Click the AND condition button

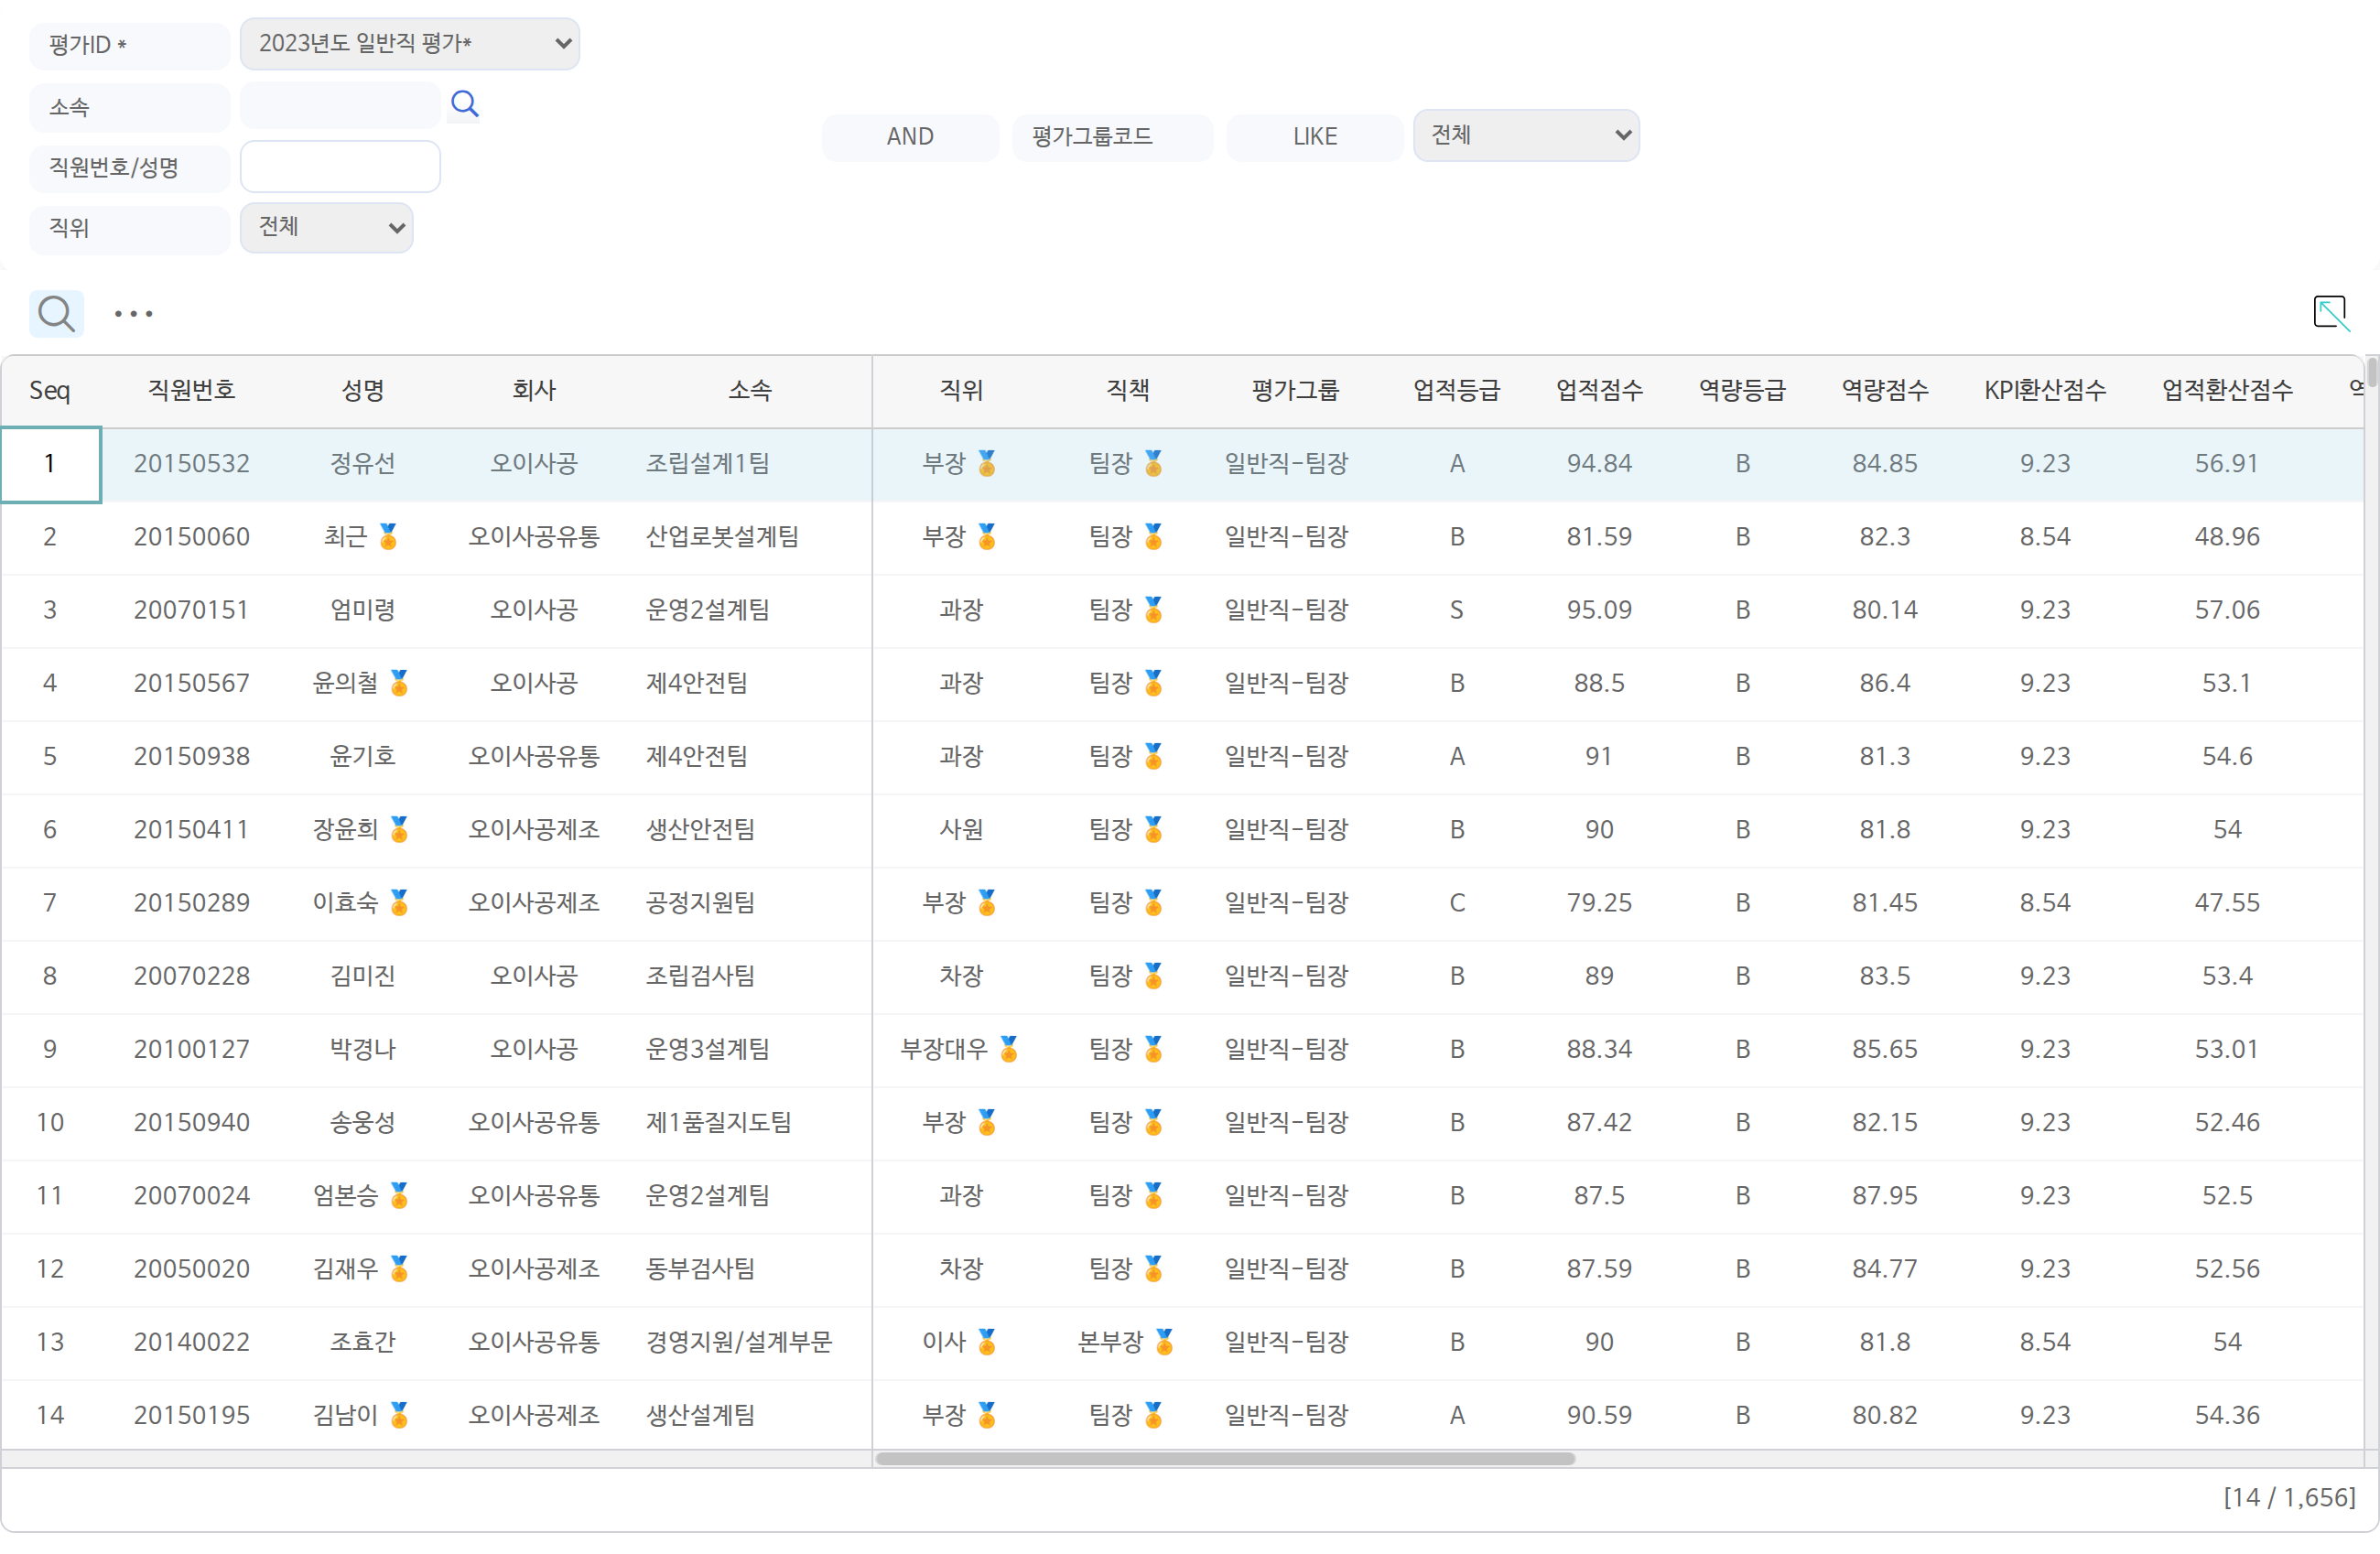tap(910, 137)
